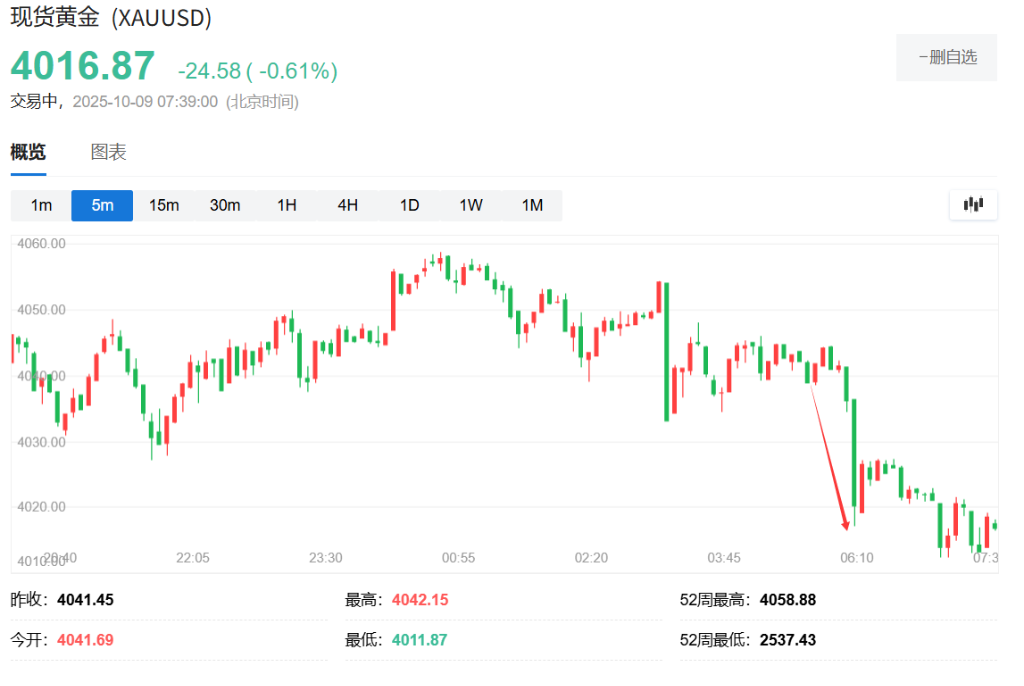Set the chart to 30m interval
This screenshot has height=686, width=1024.
[x=225, y=205]
